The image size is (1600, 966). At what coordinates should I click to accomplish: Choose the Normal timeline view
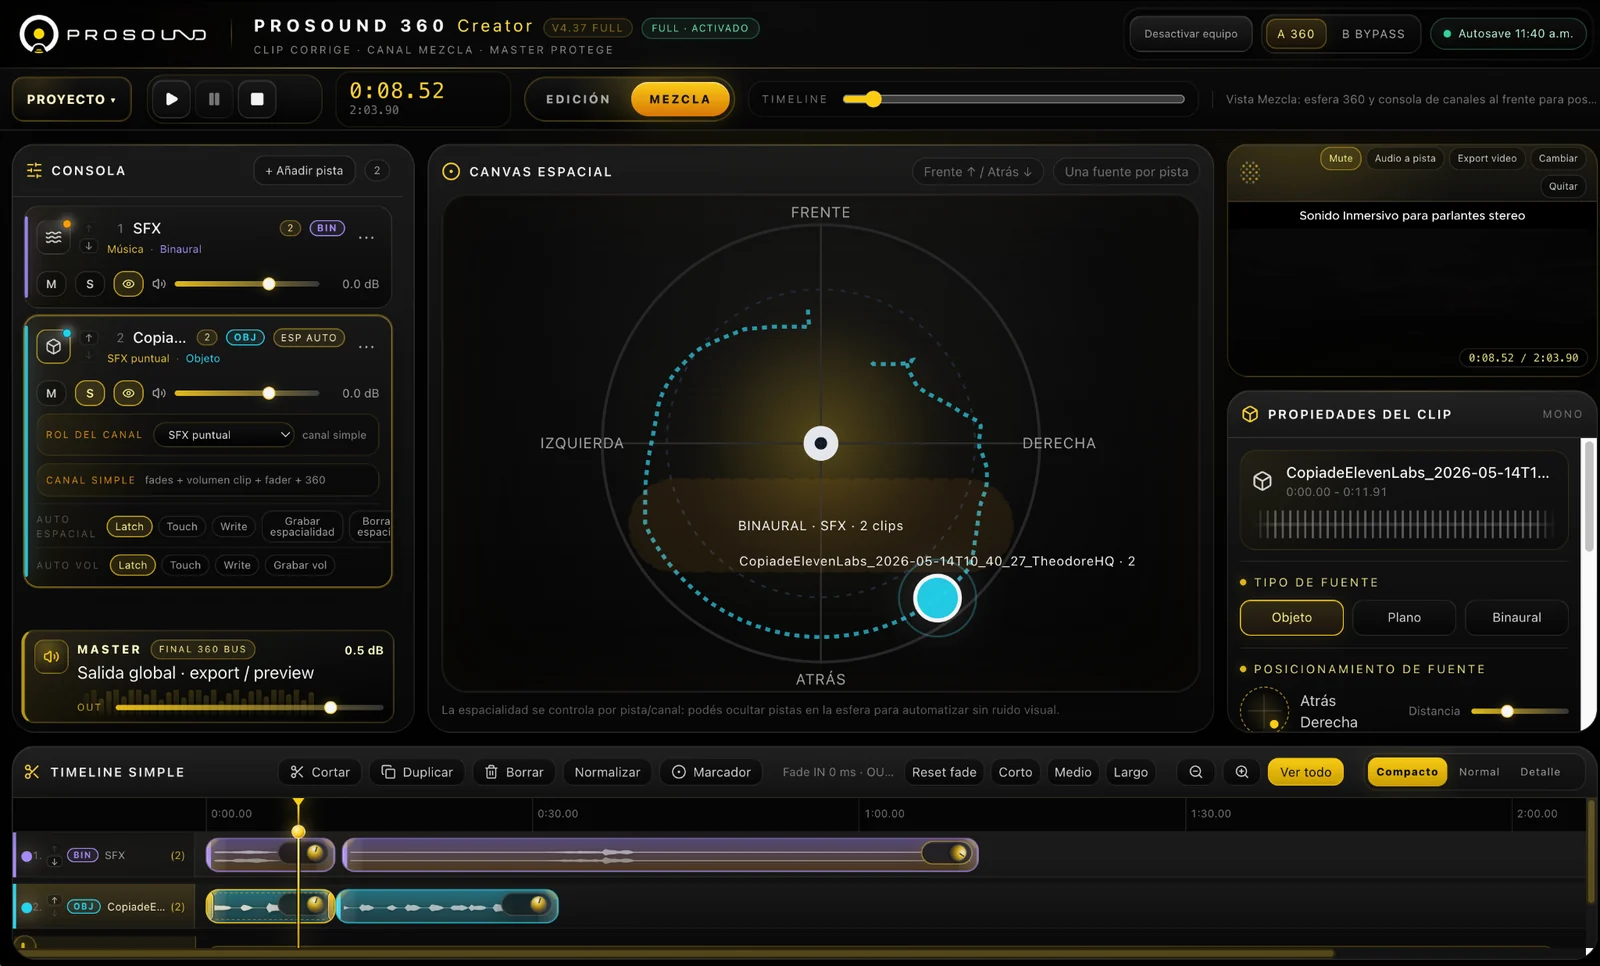[x=1479, y=772]
